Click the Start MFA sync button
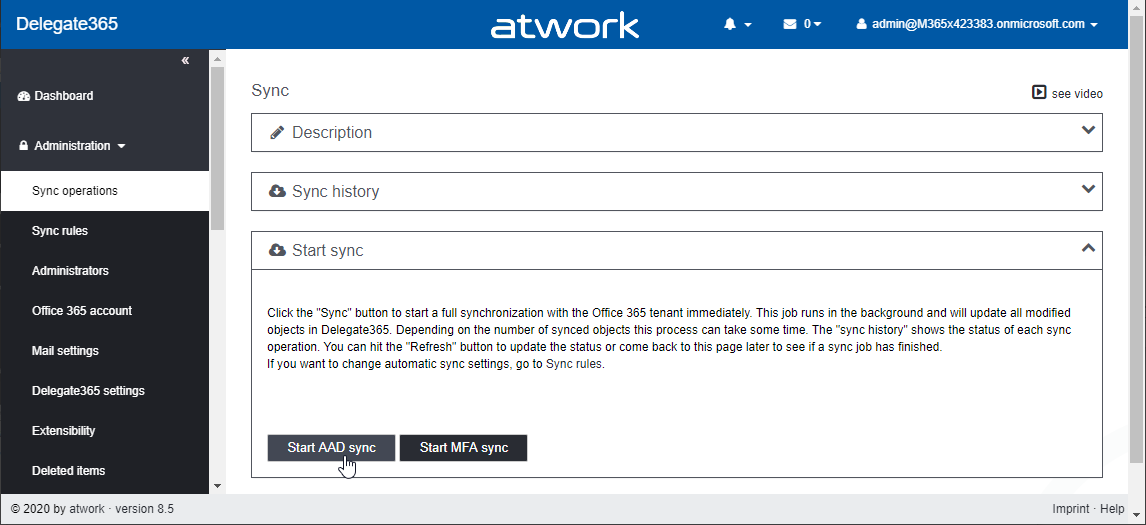Screen dimensions: 1146x525 click(463, 448)
